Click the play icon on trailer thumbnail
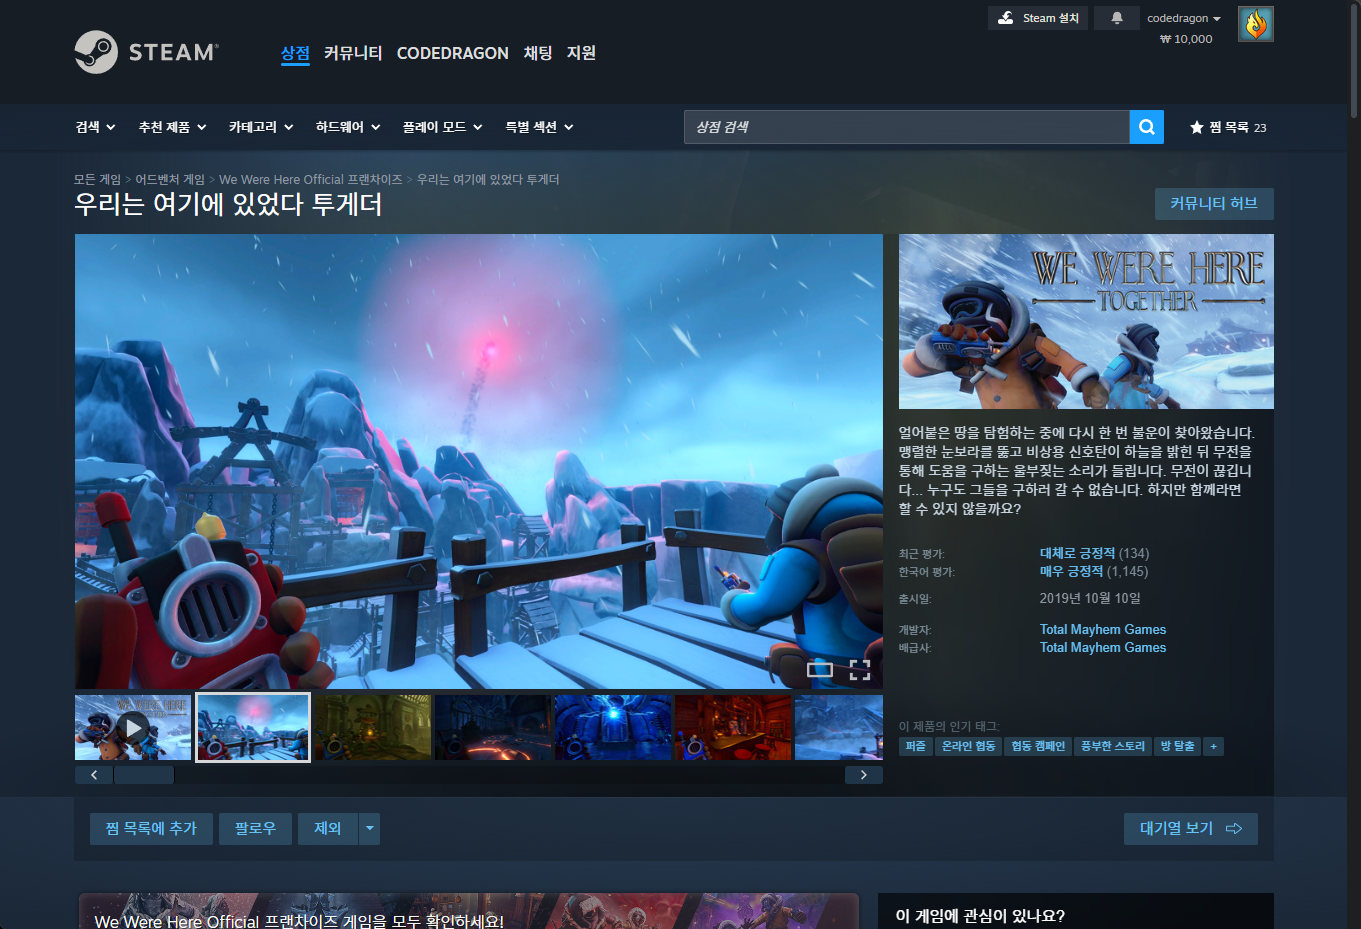Viewport: 1361px width, 929px height. pyautogui.click(x=133, y=728)
